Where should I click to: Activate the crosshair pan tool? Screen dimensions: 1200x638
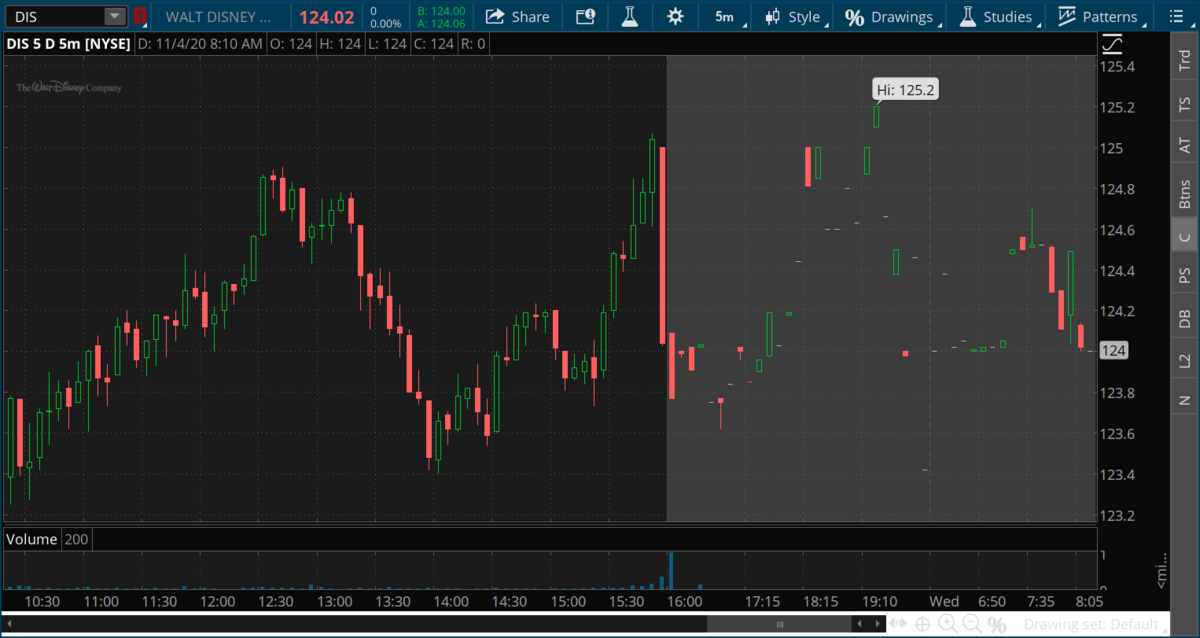[922, 625]
